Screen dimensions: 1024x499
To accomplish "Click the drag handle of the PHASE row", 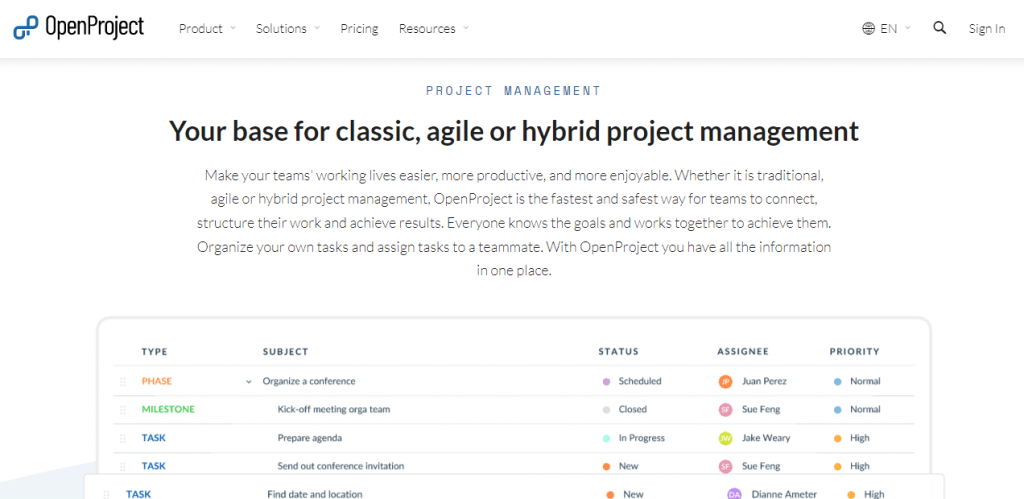I will [123, 381].
